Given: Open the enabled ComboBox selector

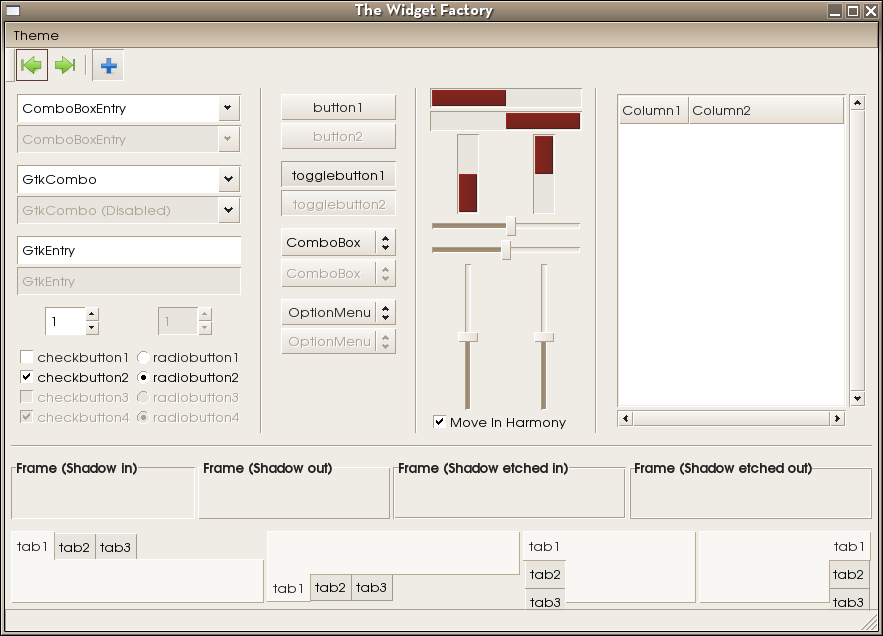Looking at the screenshot, I should coord(338,242).
